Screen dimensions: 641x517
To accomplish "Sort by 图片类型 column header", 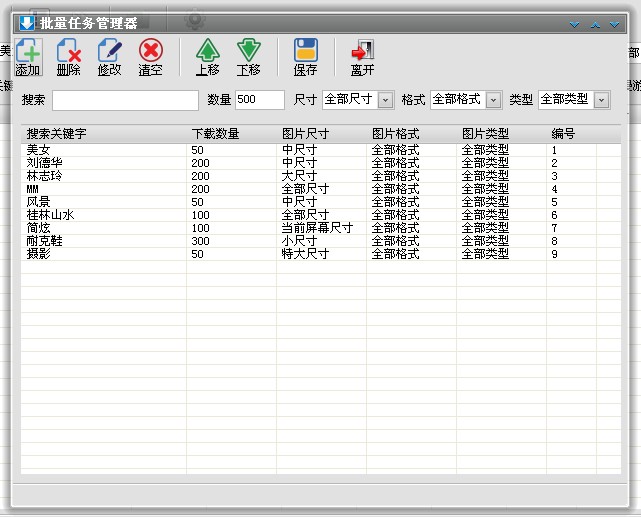I will (x=502, y=134).
